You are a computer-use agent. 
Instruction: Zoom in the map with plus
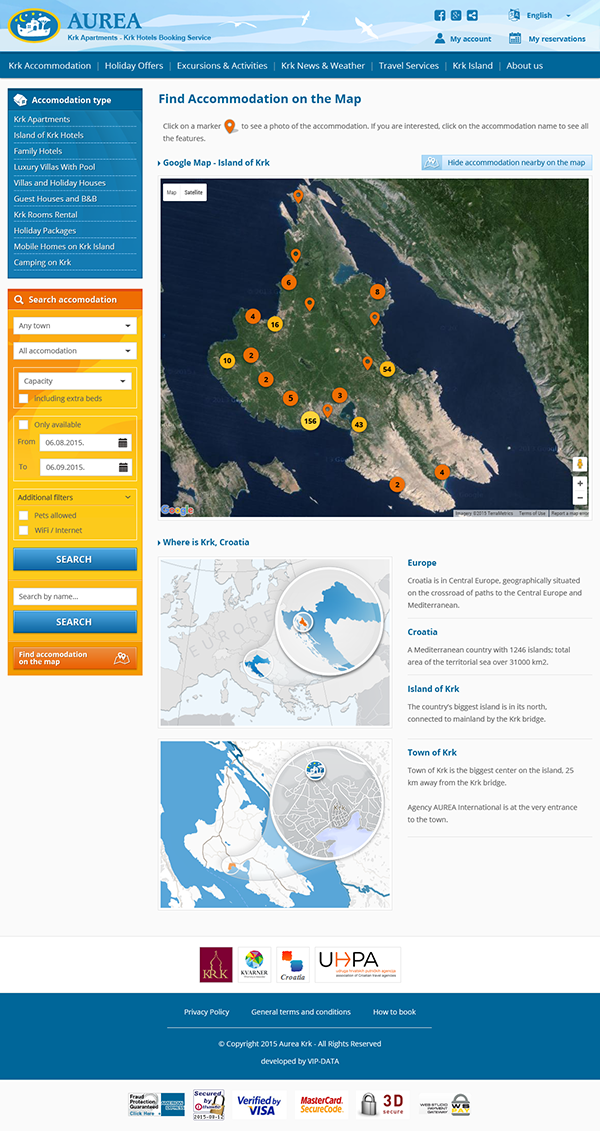580,483
